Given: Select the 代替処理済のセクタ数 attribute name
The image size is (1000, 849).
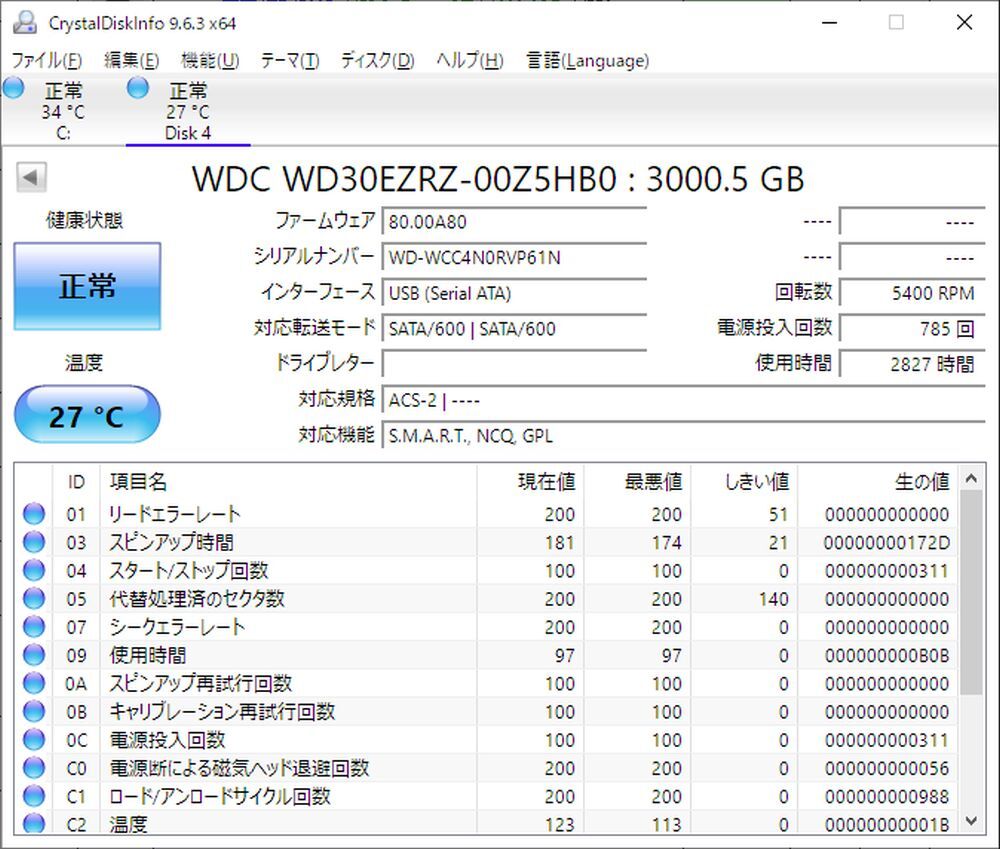Looking at the screenshot, I should pyautogui.click(x=196, y=598).
